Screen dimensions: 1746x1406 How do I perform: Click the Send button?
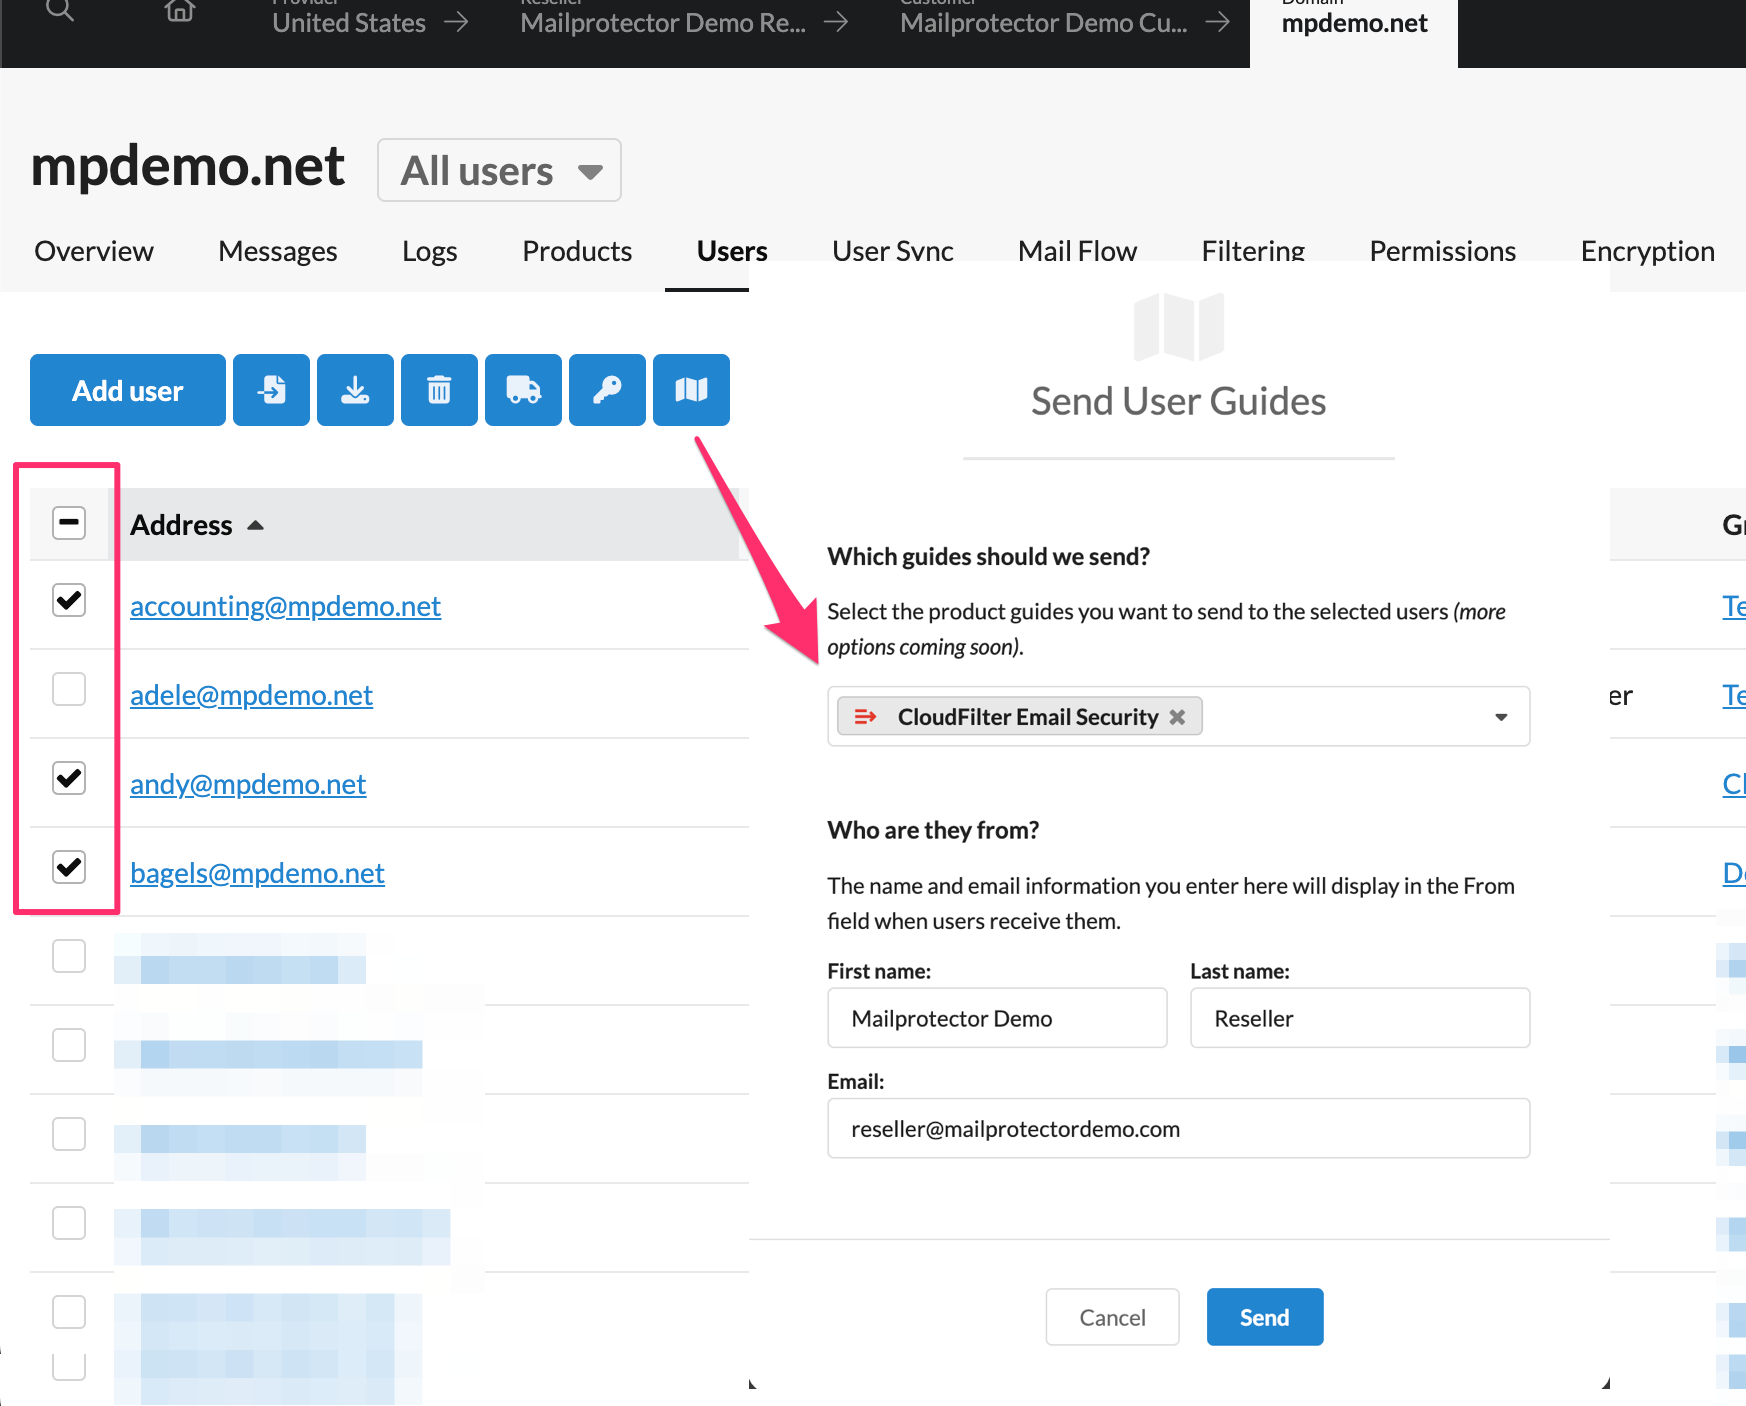click(x=1265, y=1317)
